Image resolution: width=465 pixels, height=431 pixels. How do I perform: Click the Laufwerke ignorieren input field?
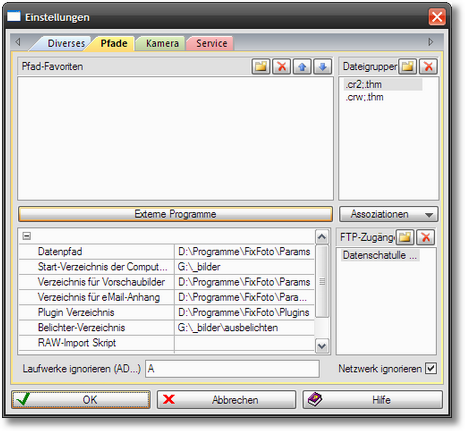[x=232, y=369]
